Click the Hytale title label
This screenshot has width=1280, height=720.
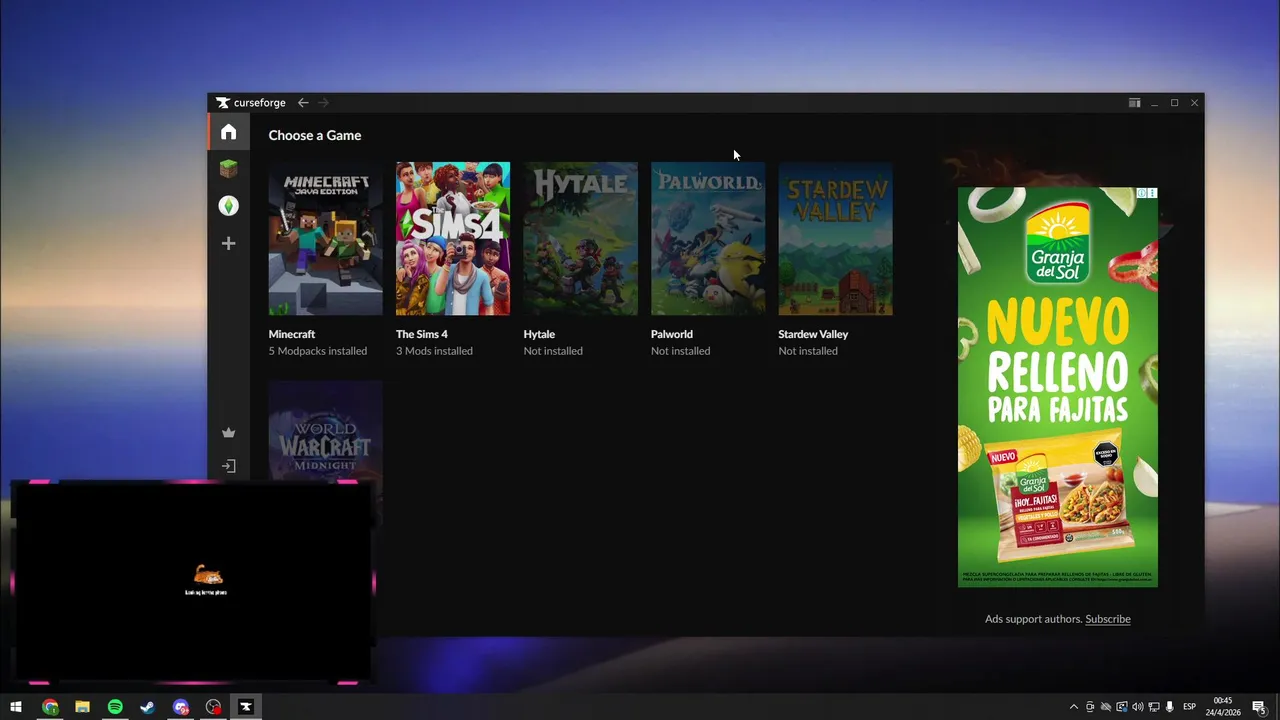point(539,334)
